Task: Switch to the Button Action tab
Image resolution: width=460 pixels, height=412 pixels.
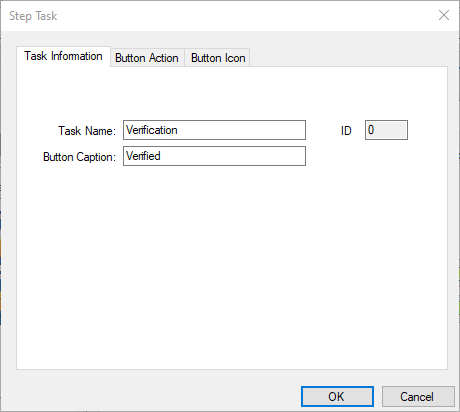Action: (x=147, y=58)
